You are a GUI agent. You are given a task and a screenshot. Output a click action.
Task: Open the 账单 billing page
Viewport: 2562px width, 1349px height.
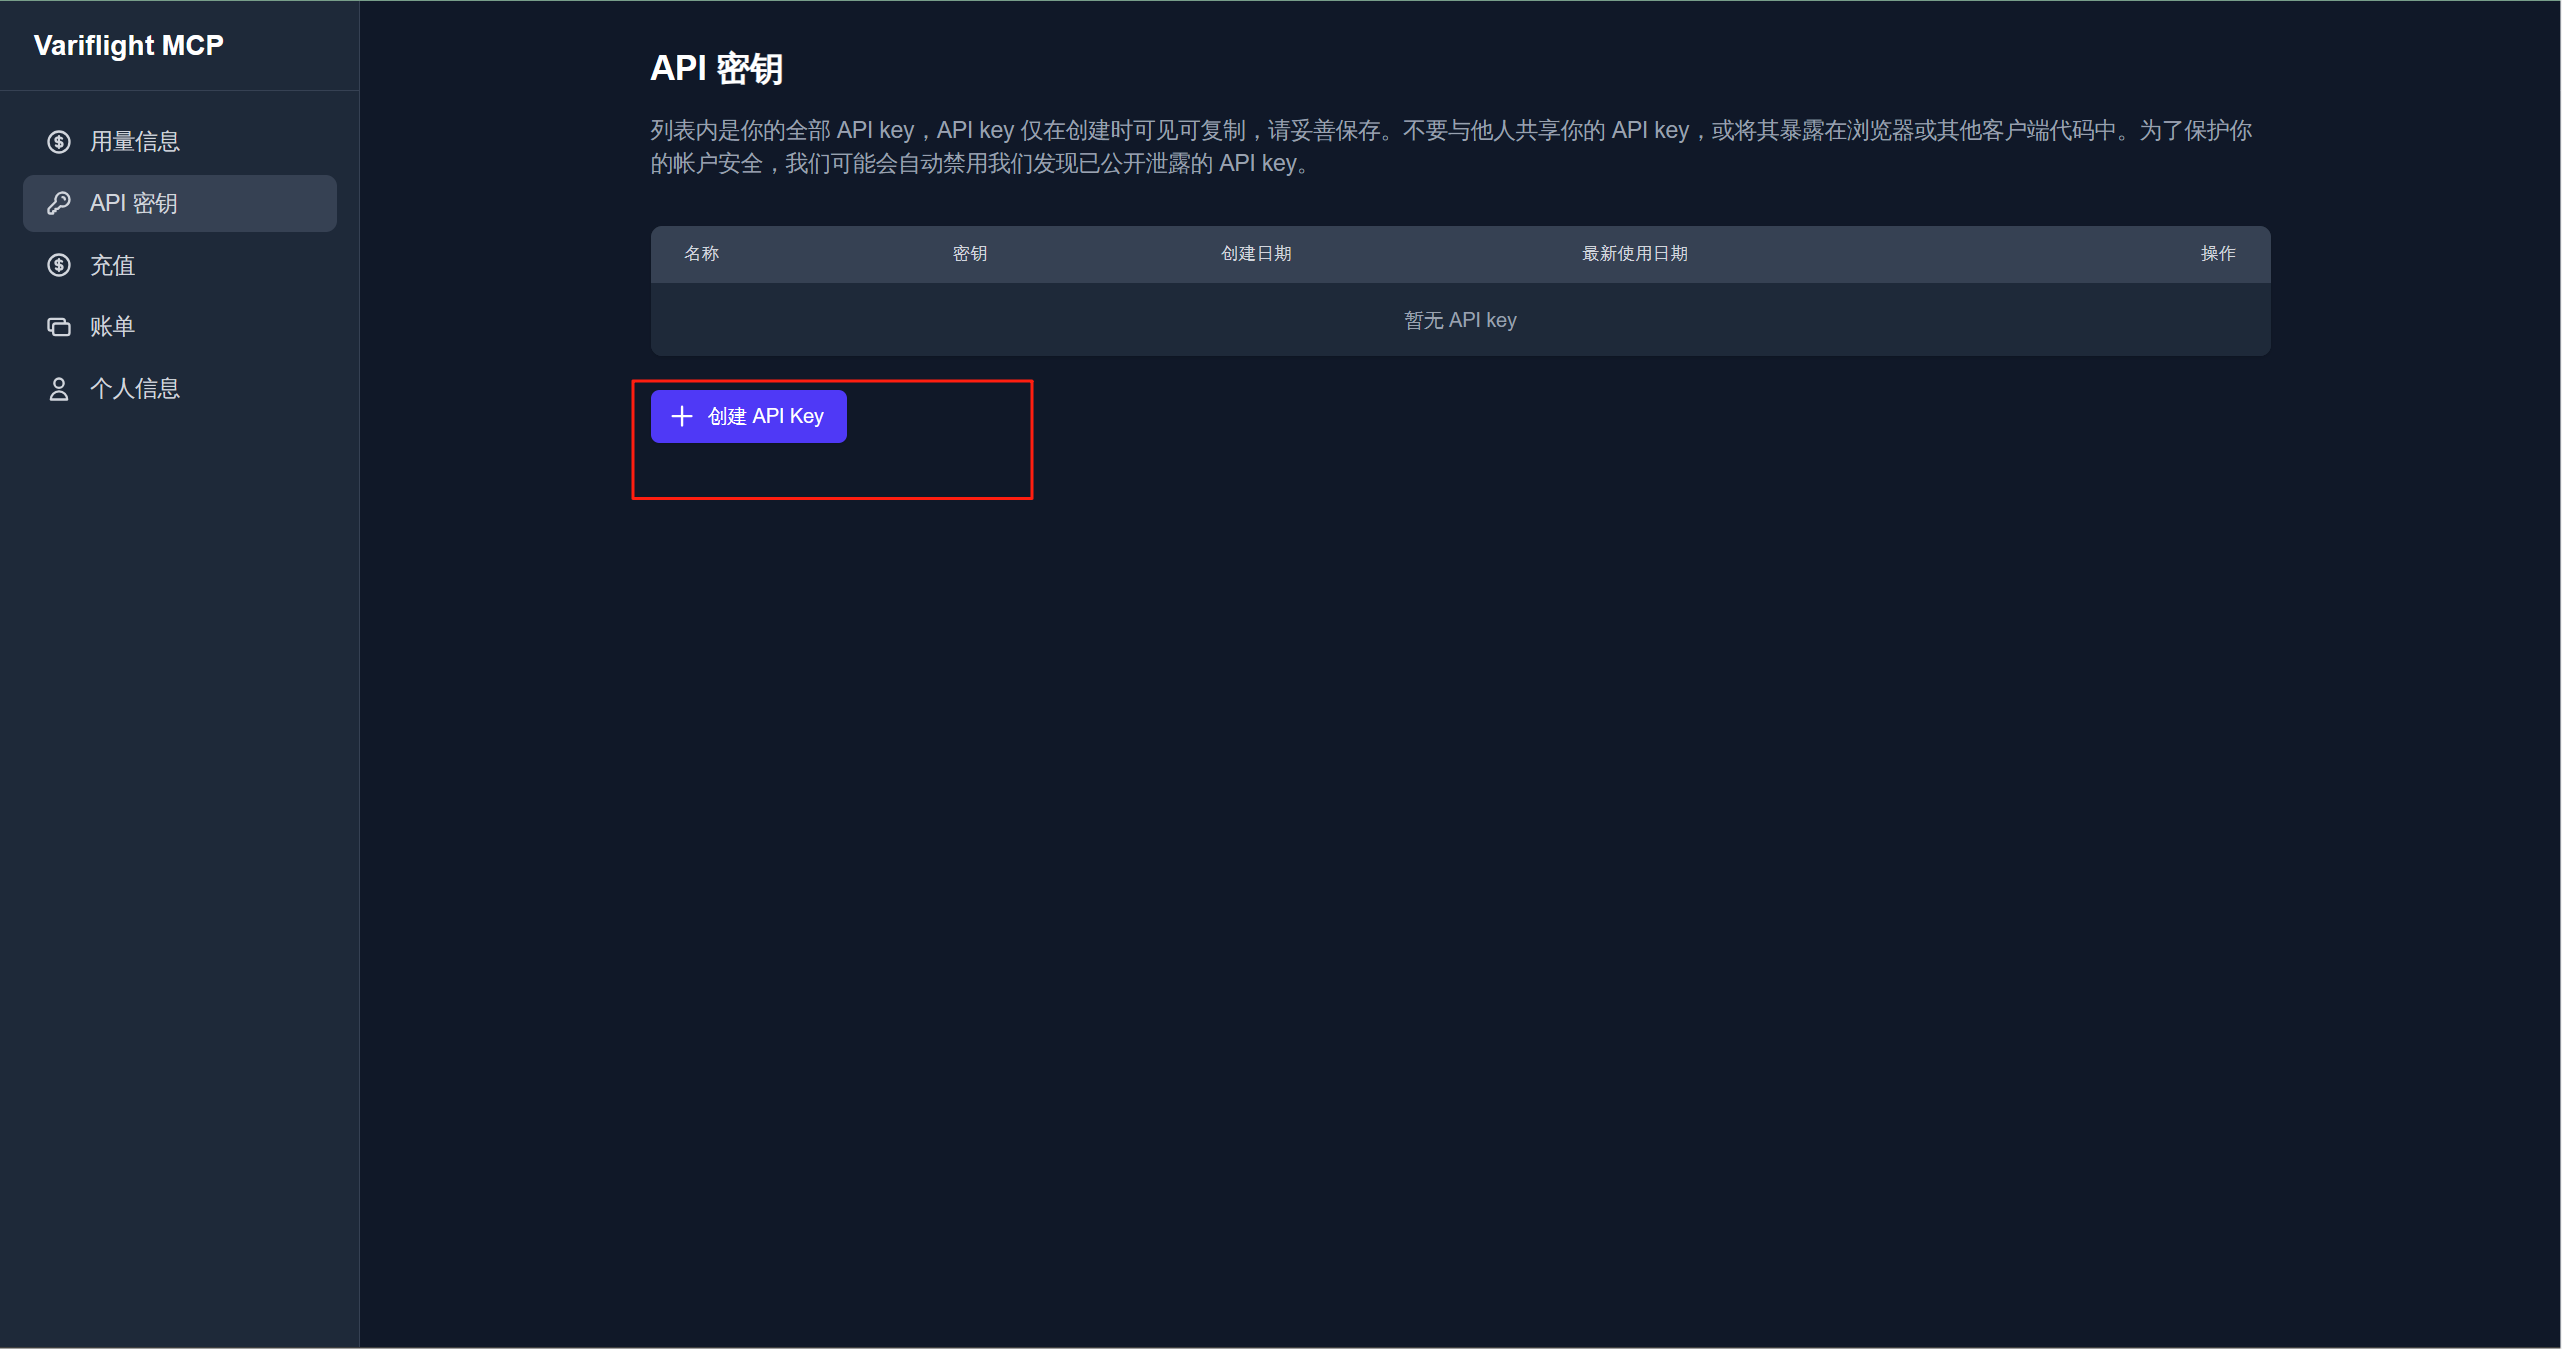(x=112, y=326)
